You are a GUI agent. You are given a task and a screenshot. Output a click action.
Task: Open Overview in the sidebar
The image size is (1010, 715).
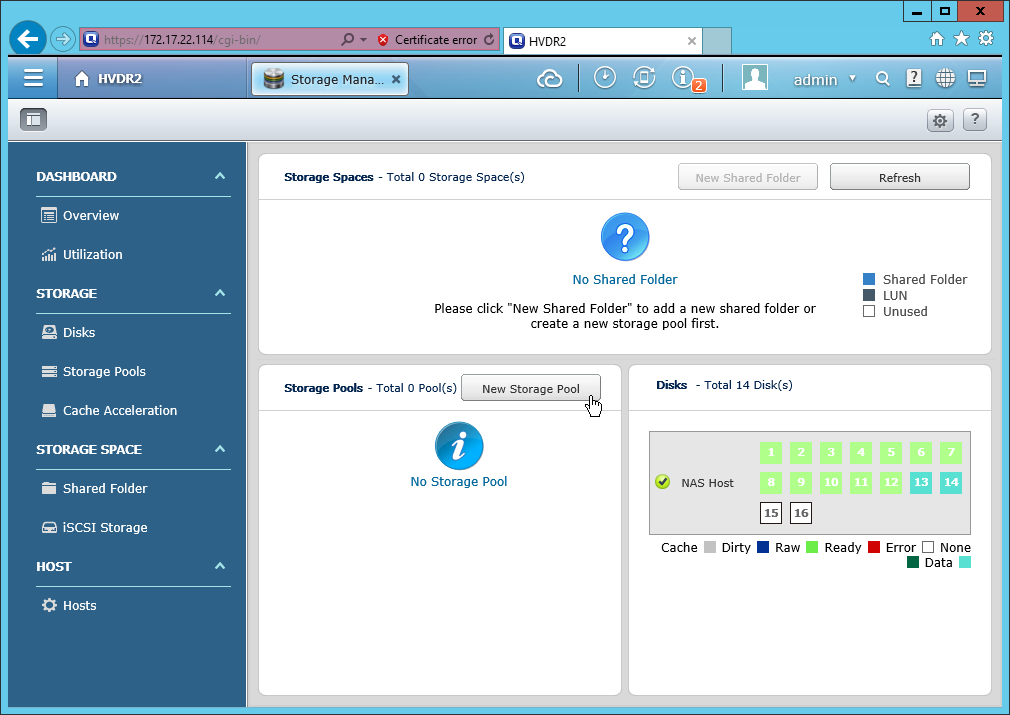(x=80, y=215)
